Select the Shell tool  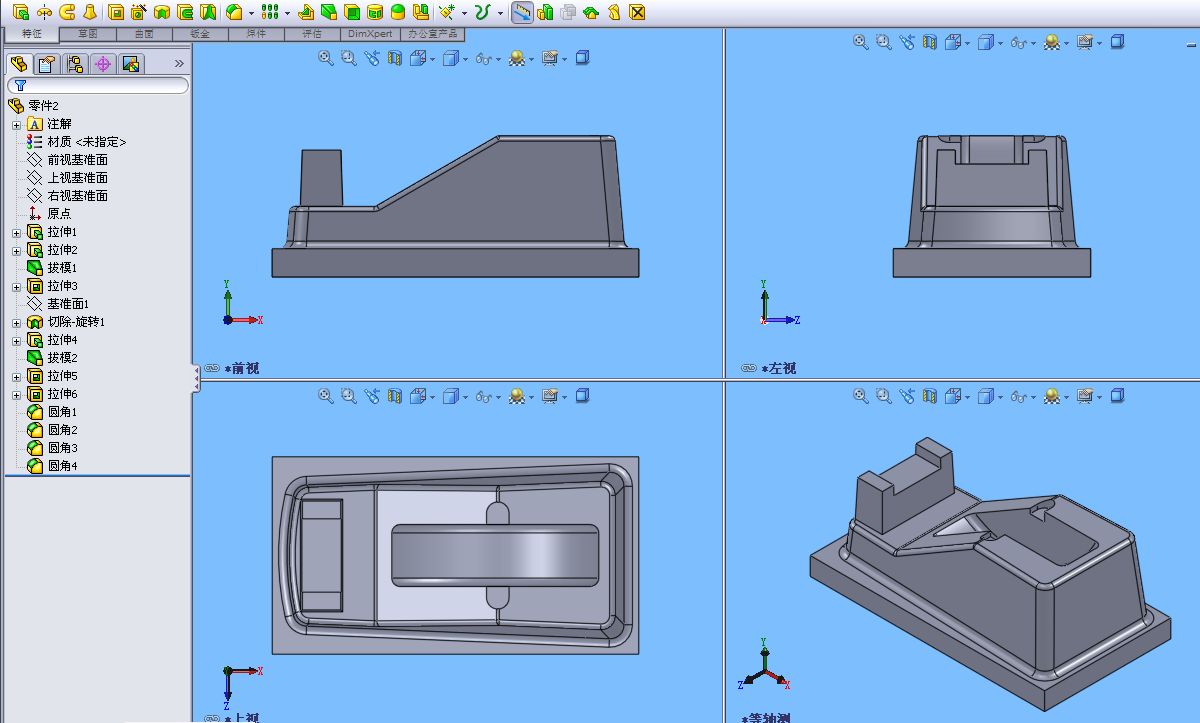[352, 12]
